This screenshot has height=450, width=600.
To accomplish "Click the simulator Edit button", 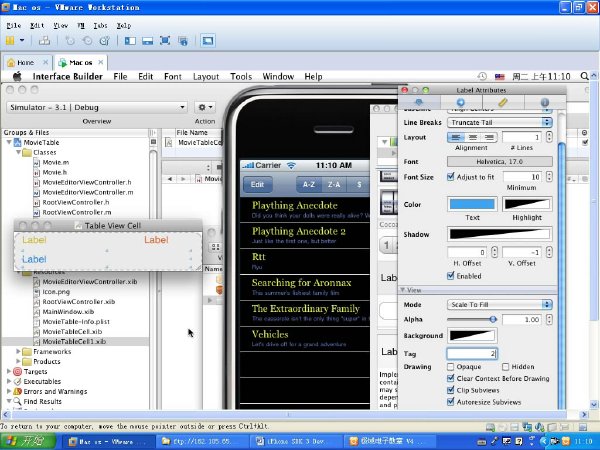I will click(258, 184).
